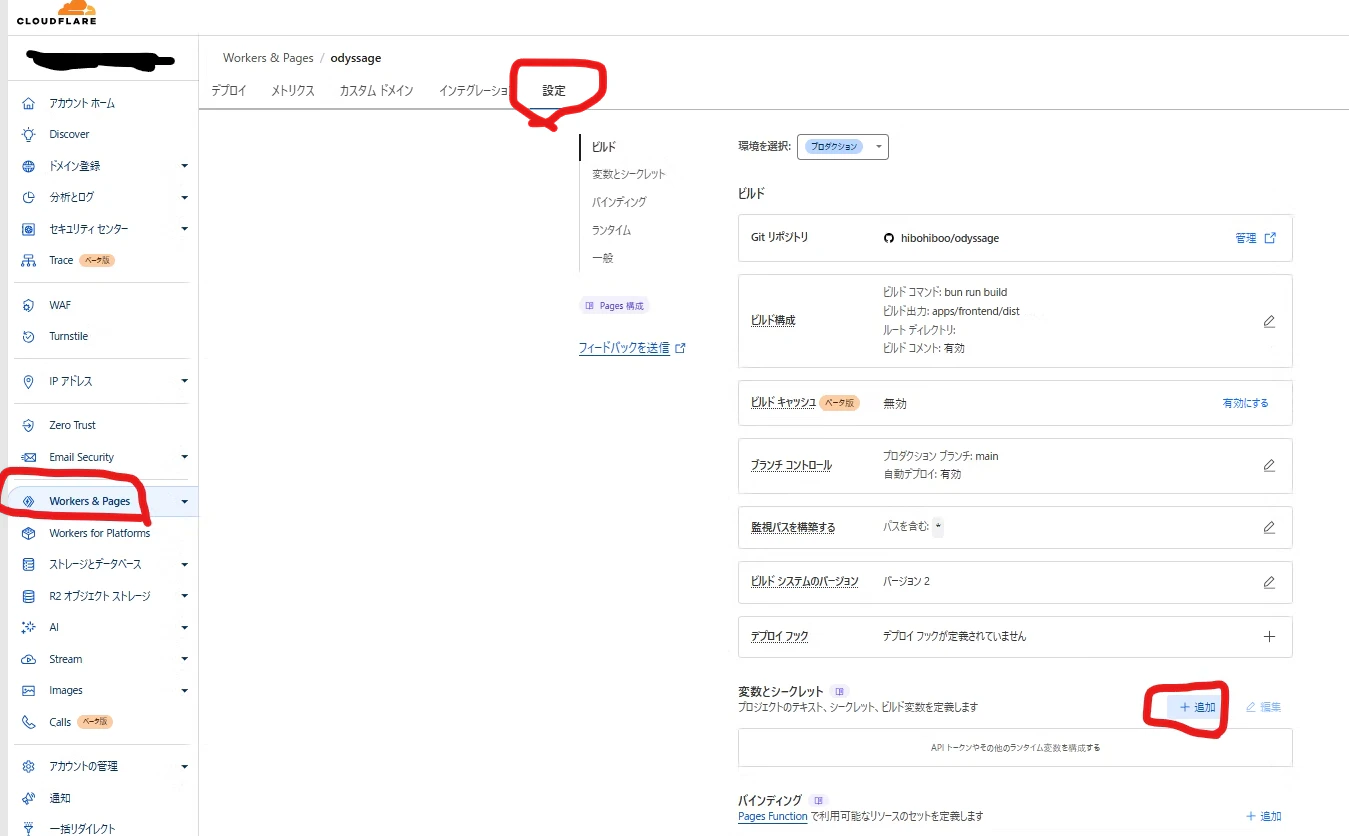Viewport: 1349px width, 836px height.
Task: Click 追加 for 変数とシークレット
Action: [x=1198, y=707]
